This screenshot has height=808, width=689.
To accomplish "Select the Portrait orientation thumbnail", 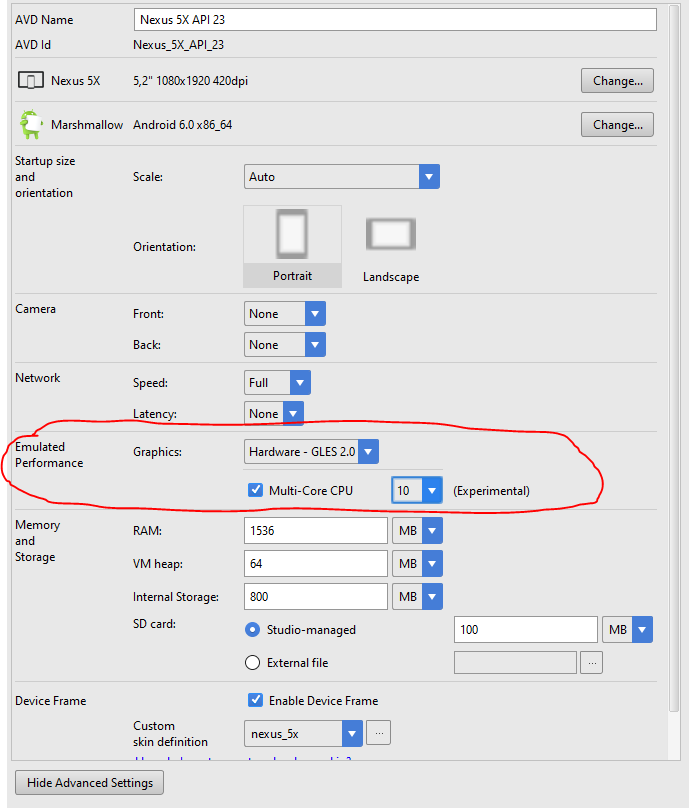I will [x=292, y=246].
